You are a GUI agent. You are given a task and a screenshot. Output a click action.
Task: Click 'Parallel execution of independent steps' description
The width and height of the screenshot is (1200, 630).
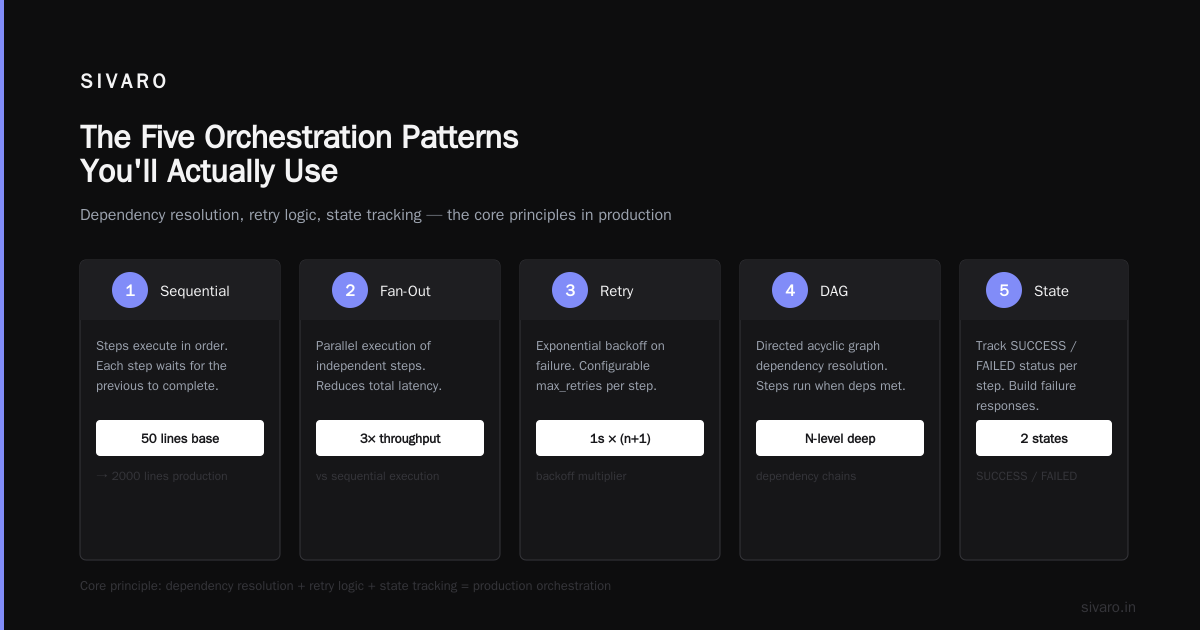(379, 366)
